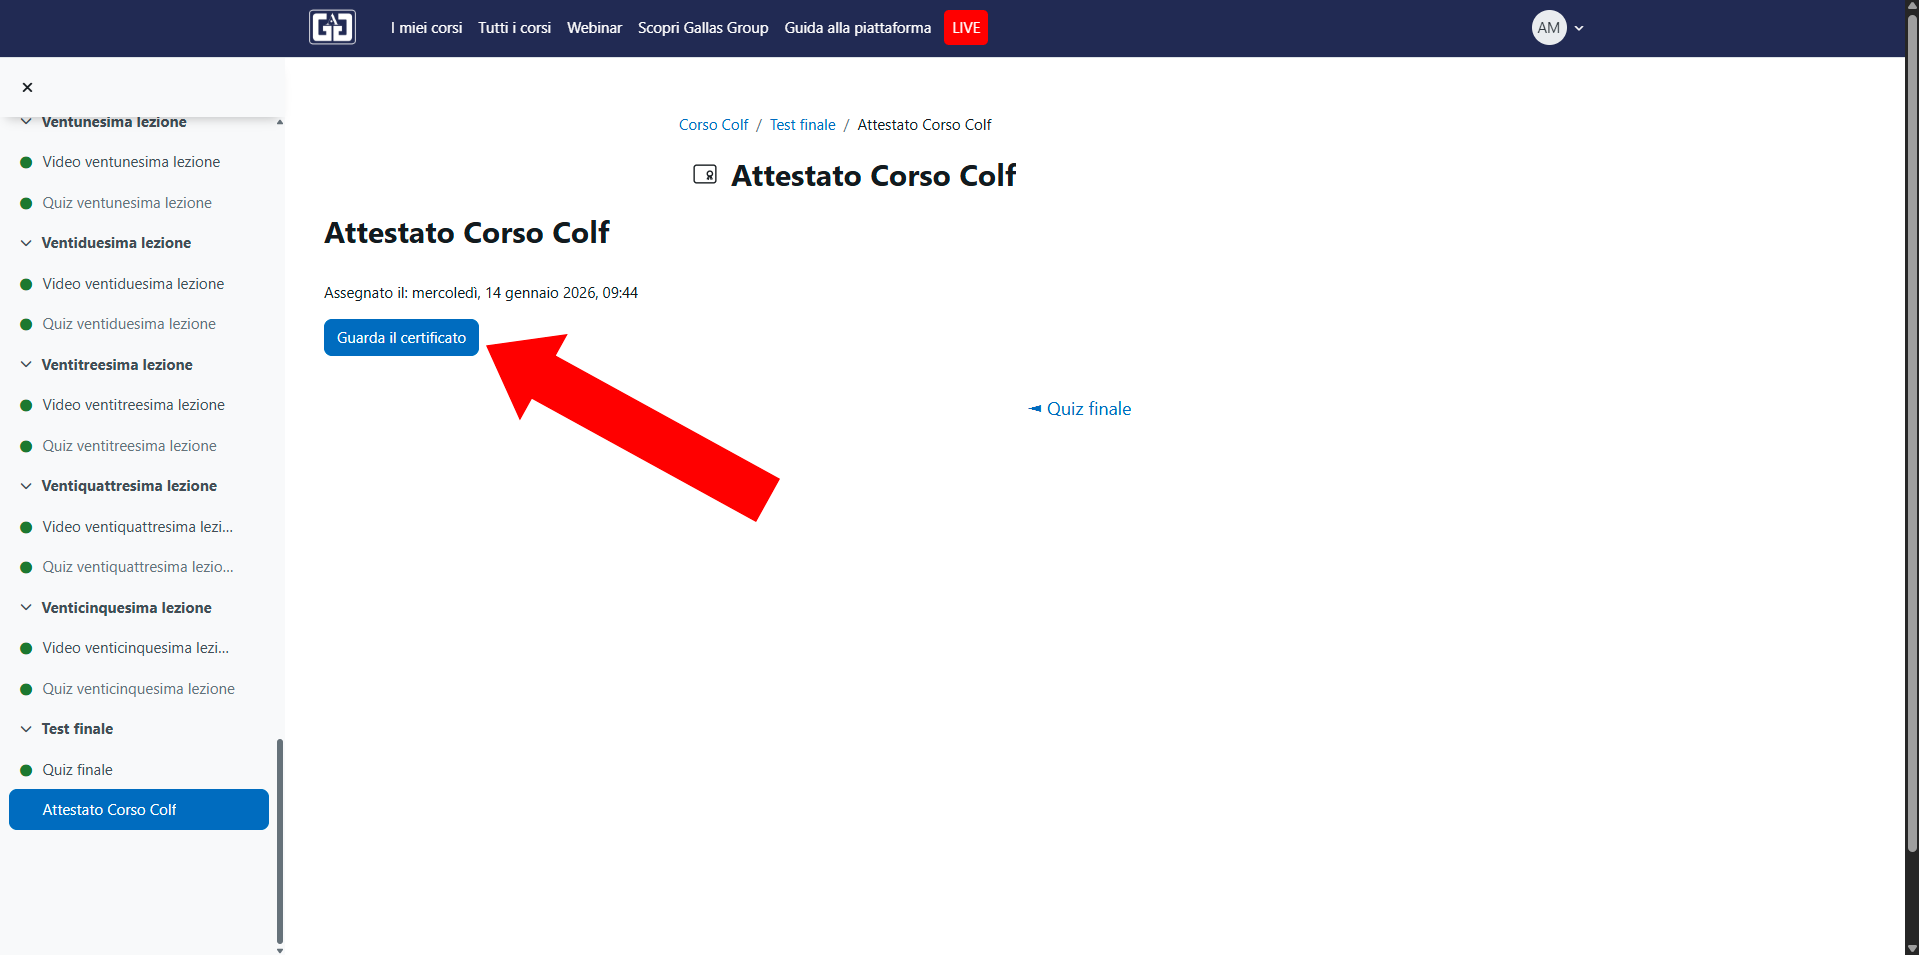Click green completion dot for Video ventunesima lezione
This screenshot has width=1919, height=955.
(x=27, y=162)
